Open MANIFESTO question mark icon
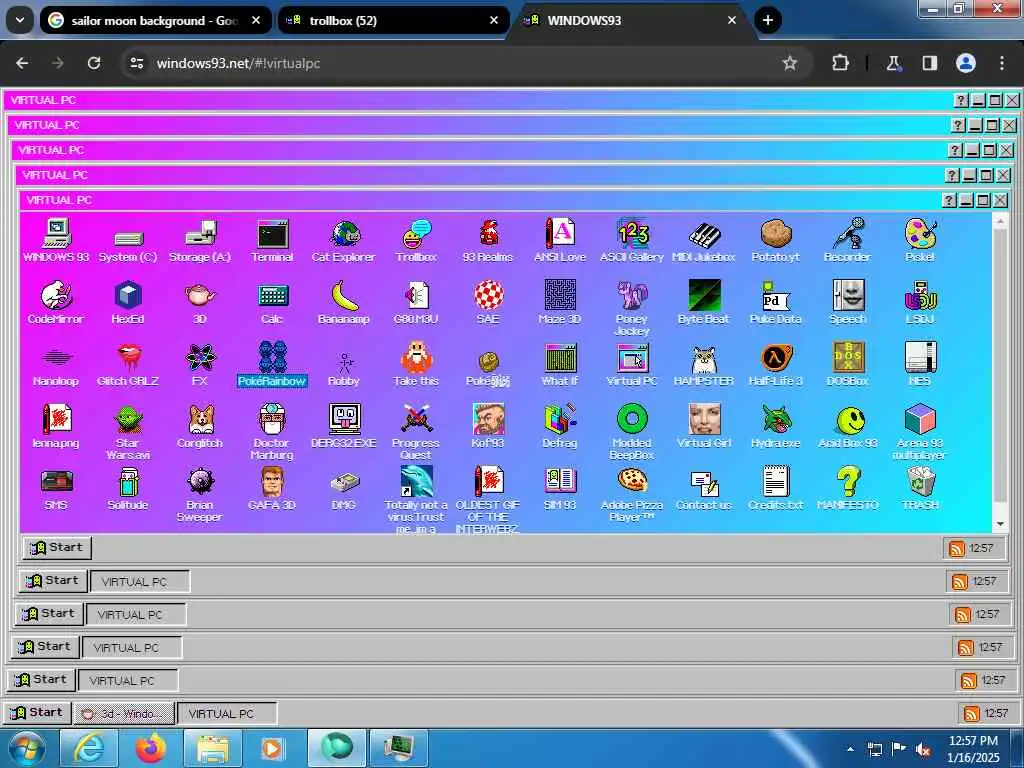1024x768 pixels. [848, 488]
